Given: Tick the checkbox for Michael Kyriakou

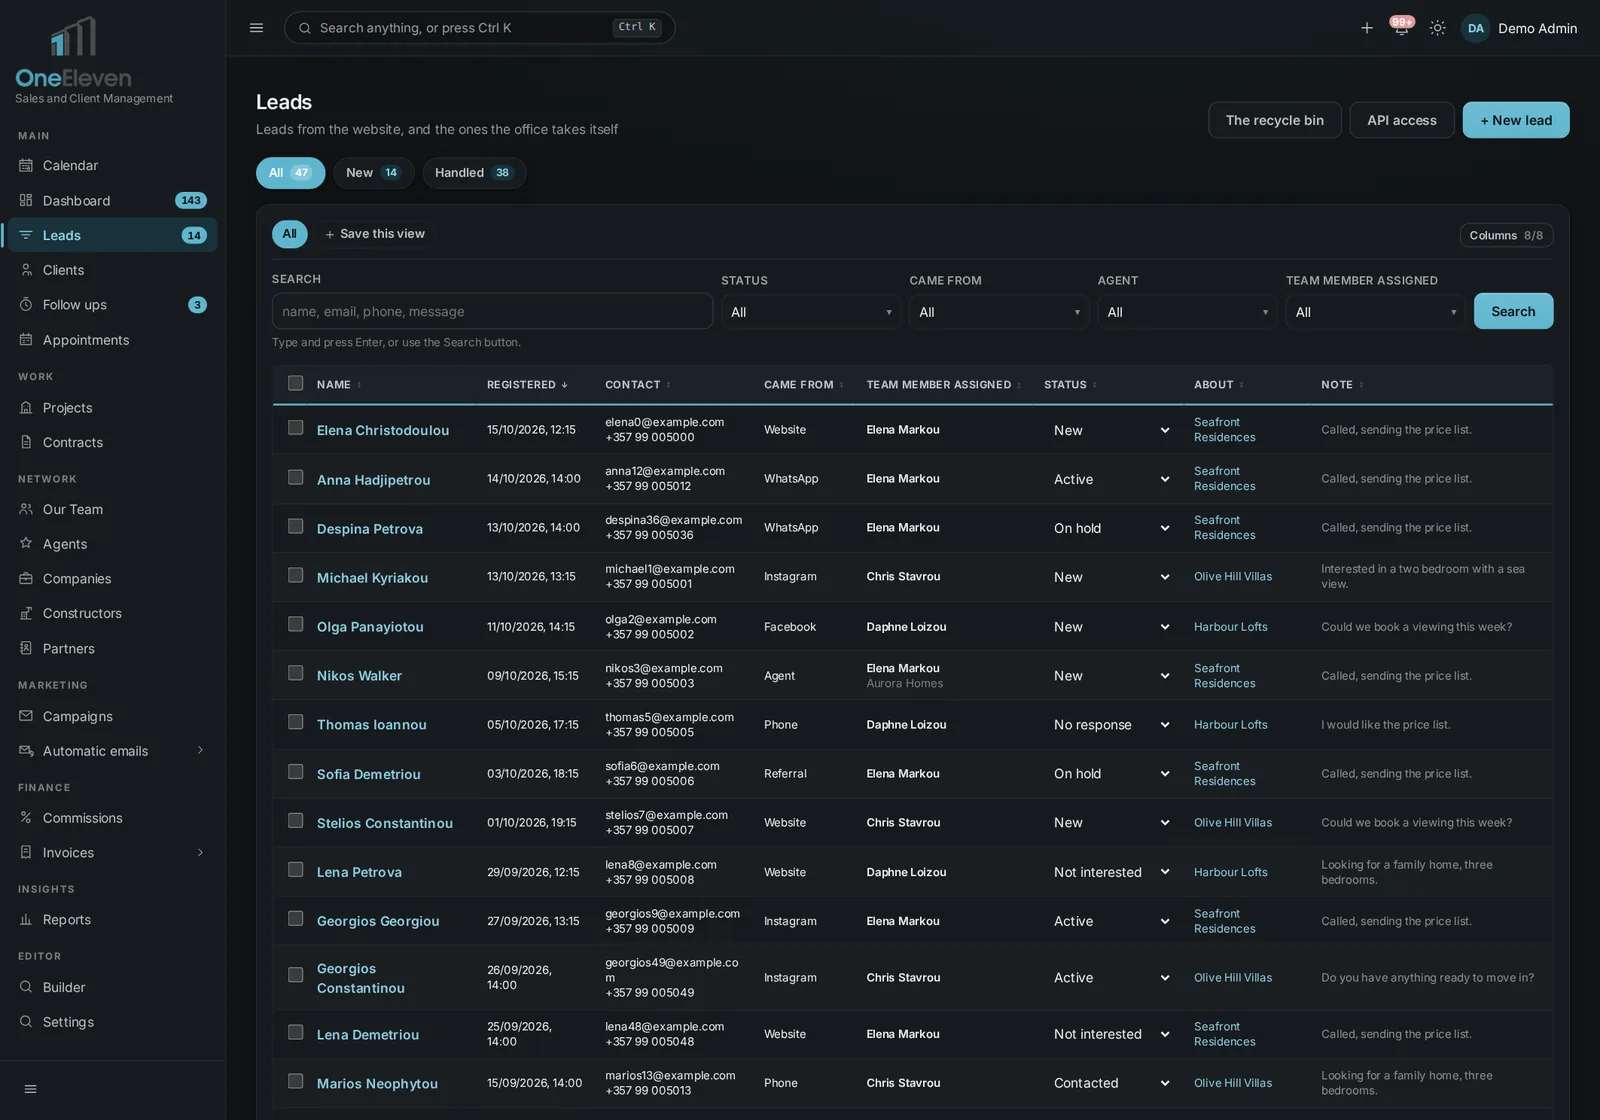Looking at the screenshot, I should point(295,575).
